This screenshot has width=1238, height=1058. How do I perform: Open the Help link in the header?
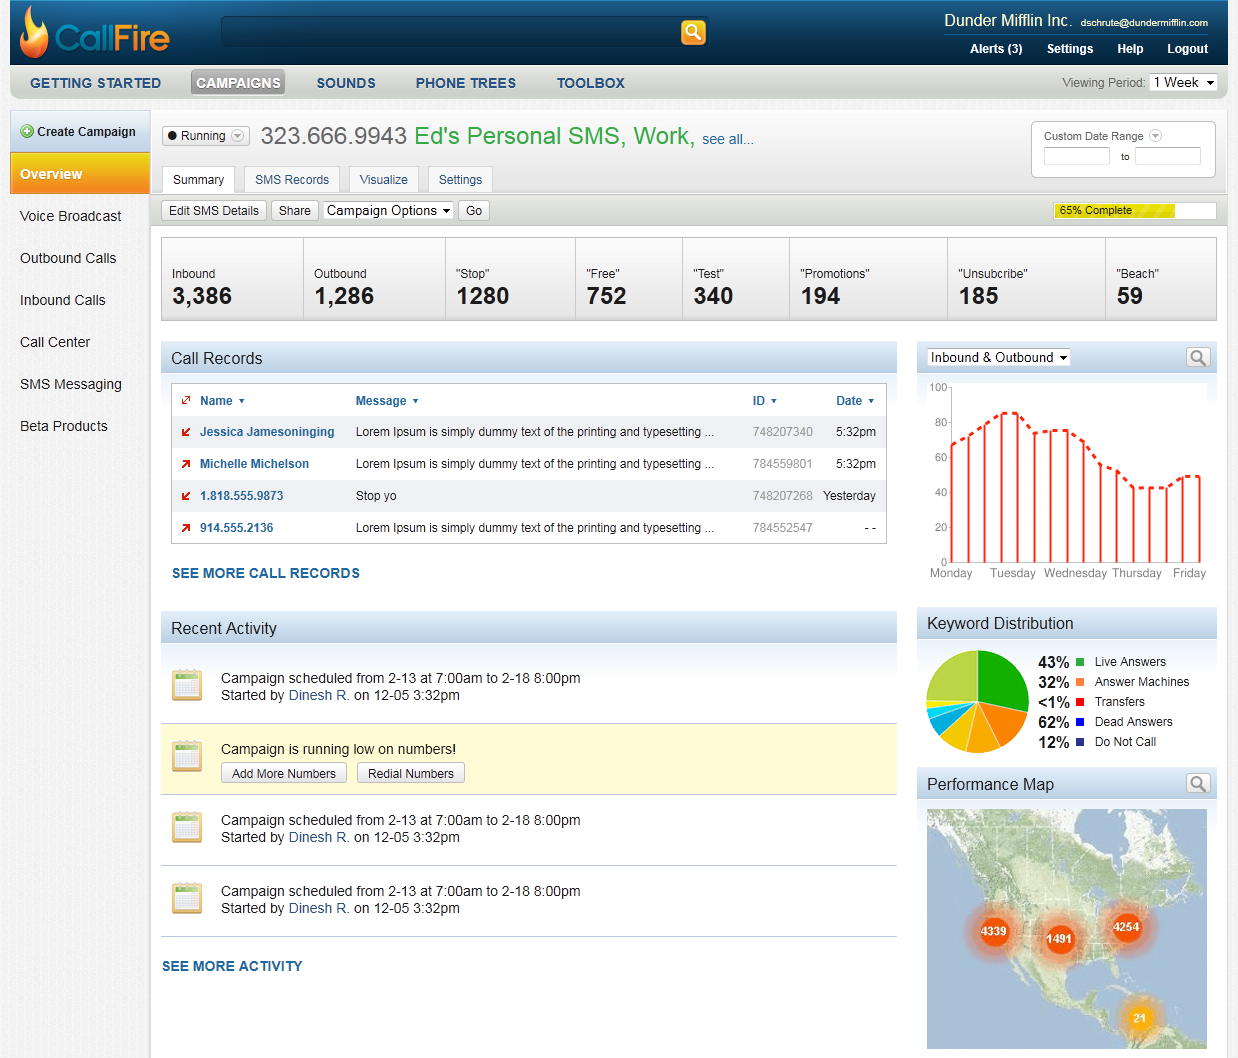tap(1130, 49)
